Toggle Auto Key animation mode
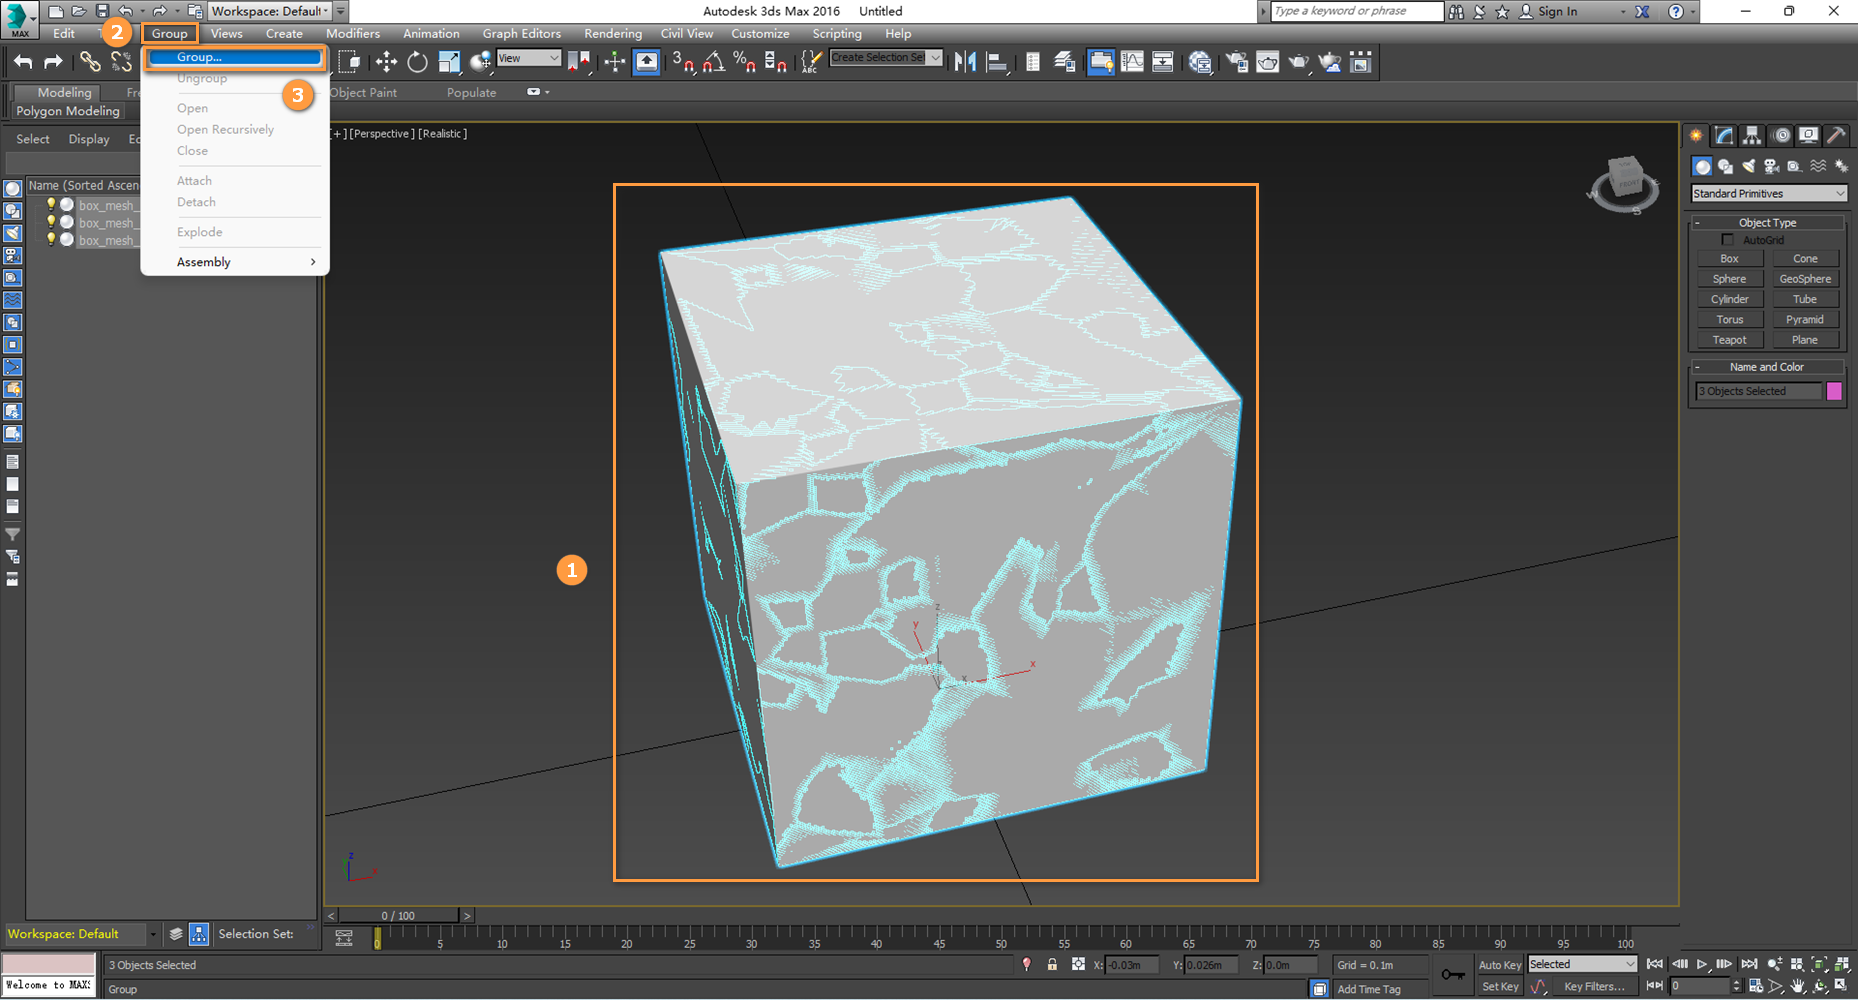The width and height of the screenshot is (1858, 1000). coord(1499,965)
